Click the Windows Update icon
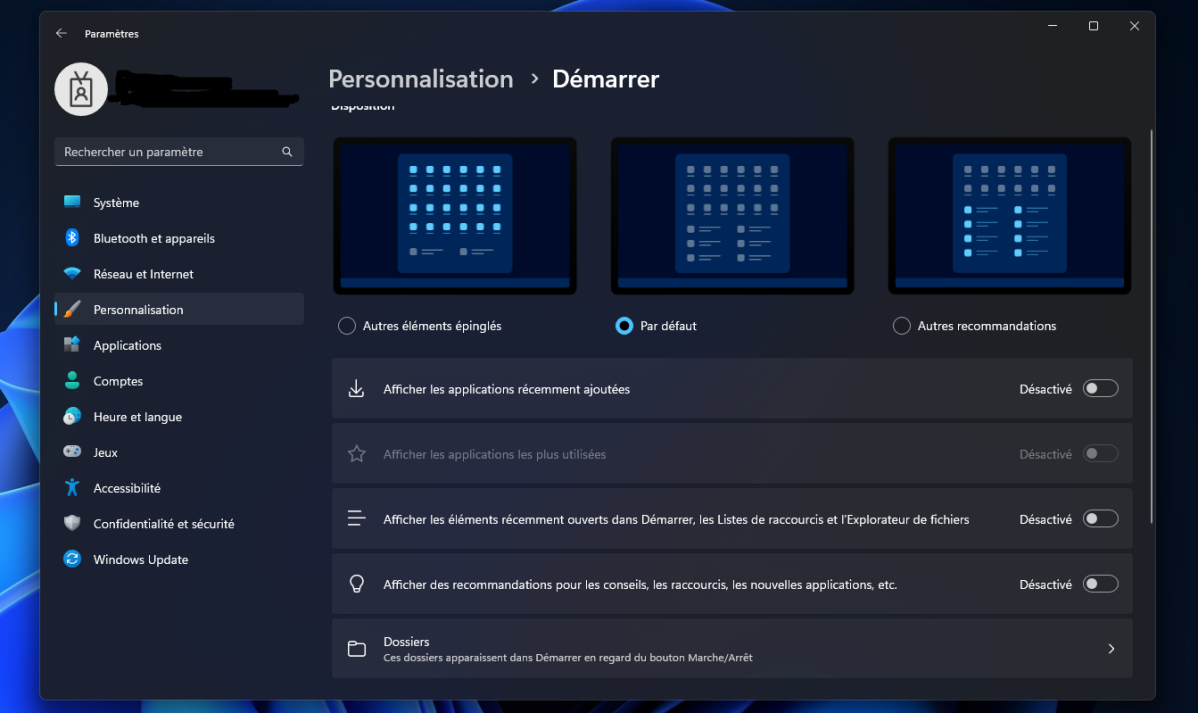Screen dimensions: 1198x713 point(72,559)
